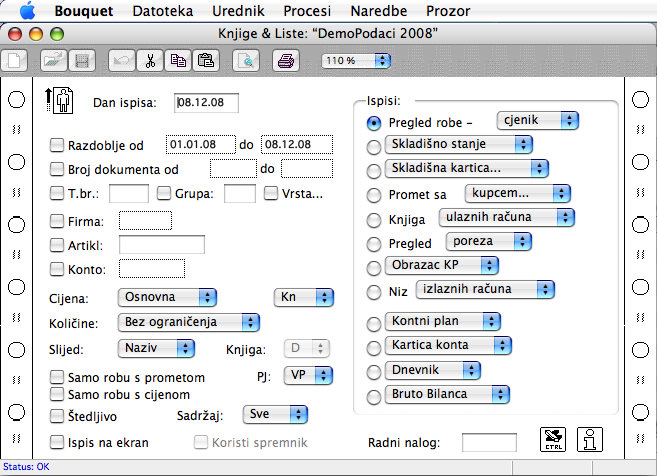Open the Kartica konta dropdown
This screenshot has width=657, height=476.
tap(448, 346)
